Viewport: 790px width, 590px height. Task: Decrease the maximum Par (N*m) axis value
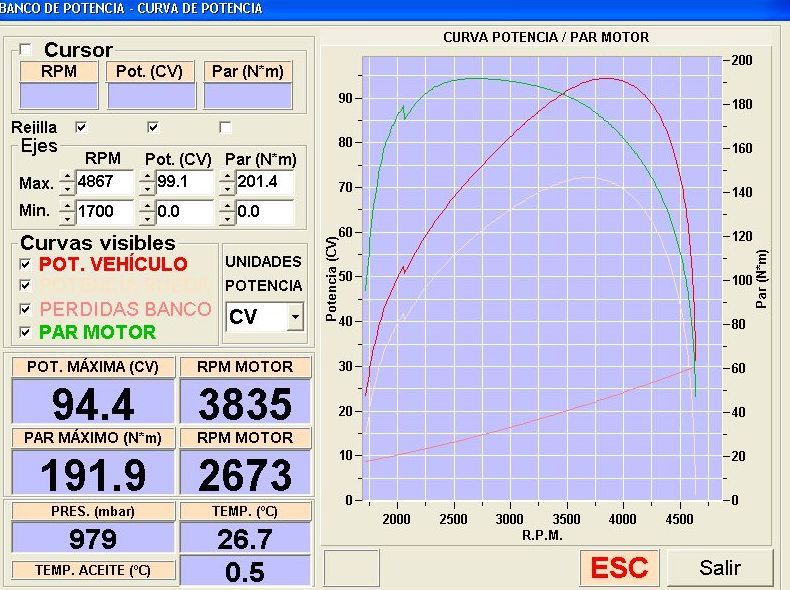(x=228, y=190)
